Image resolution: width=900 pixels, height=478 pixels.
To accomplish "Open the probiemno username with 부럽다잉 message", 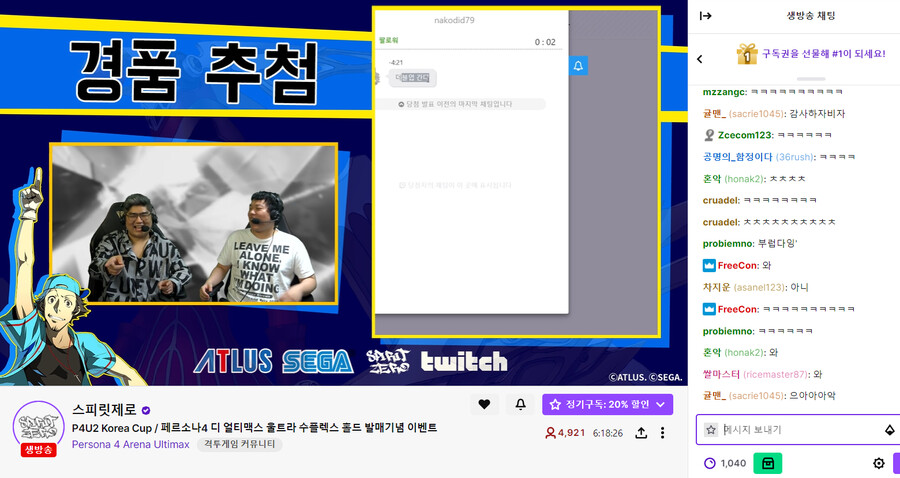I will (x=727, y=244).
